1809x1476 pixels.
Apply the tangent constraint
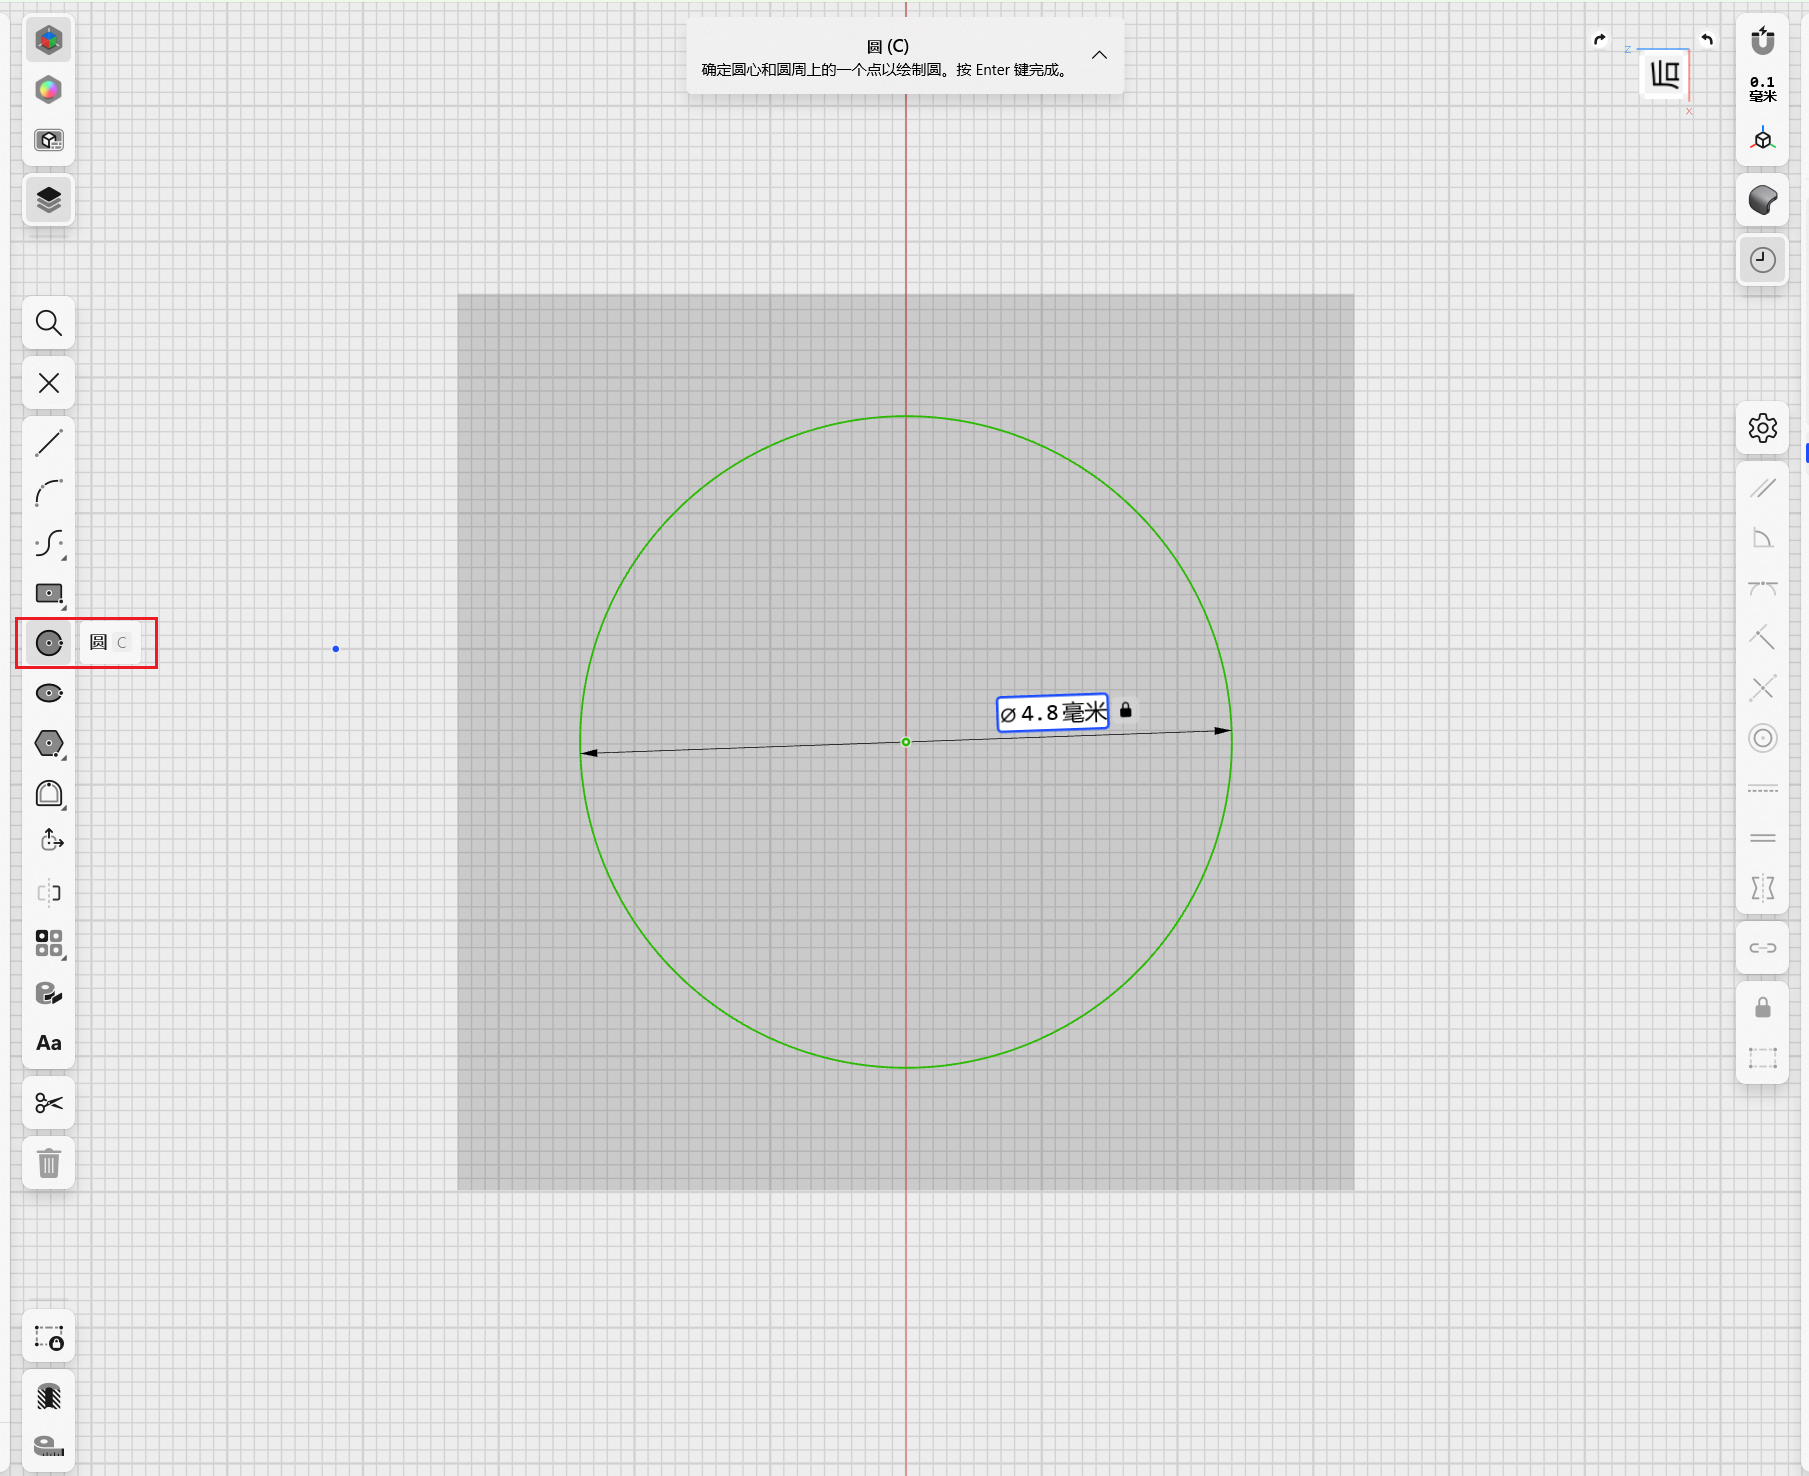tap(1763, 588)
